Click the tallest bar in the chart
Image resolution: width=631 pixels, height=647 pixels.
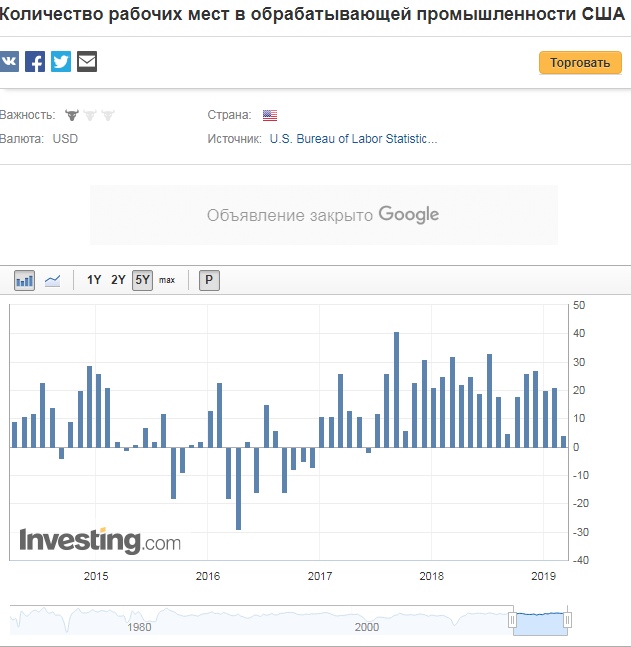(x=396, y=389)
